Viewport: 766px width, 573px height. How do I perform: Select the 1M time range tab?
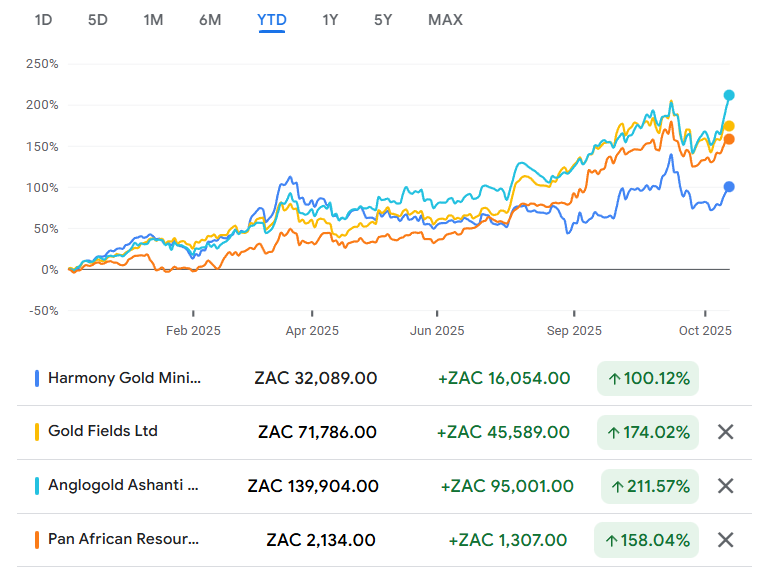(153, 19)
